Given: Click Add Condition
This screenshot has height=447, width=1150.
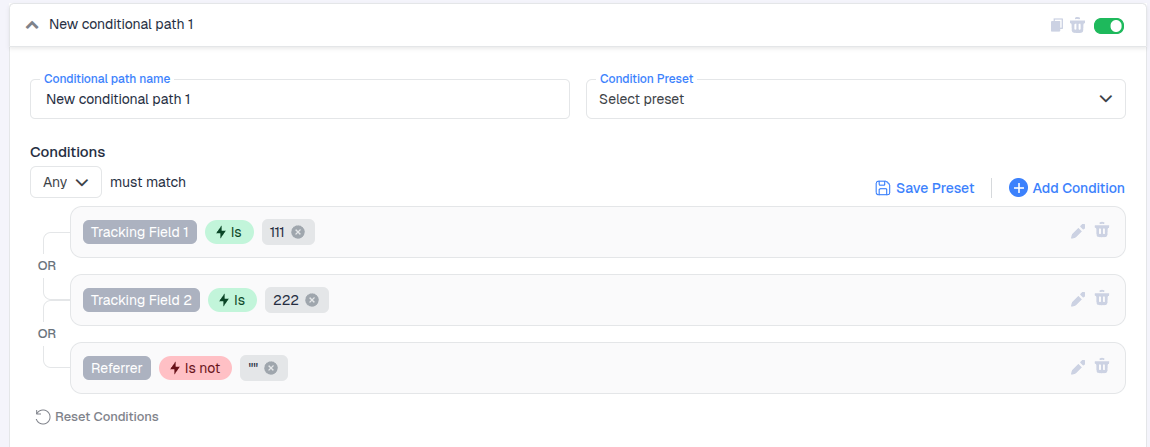Looking at the screenshot, I should click(x=1066, y=188).
